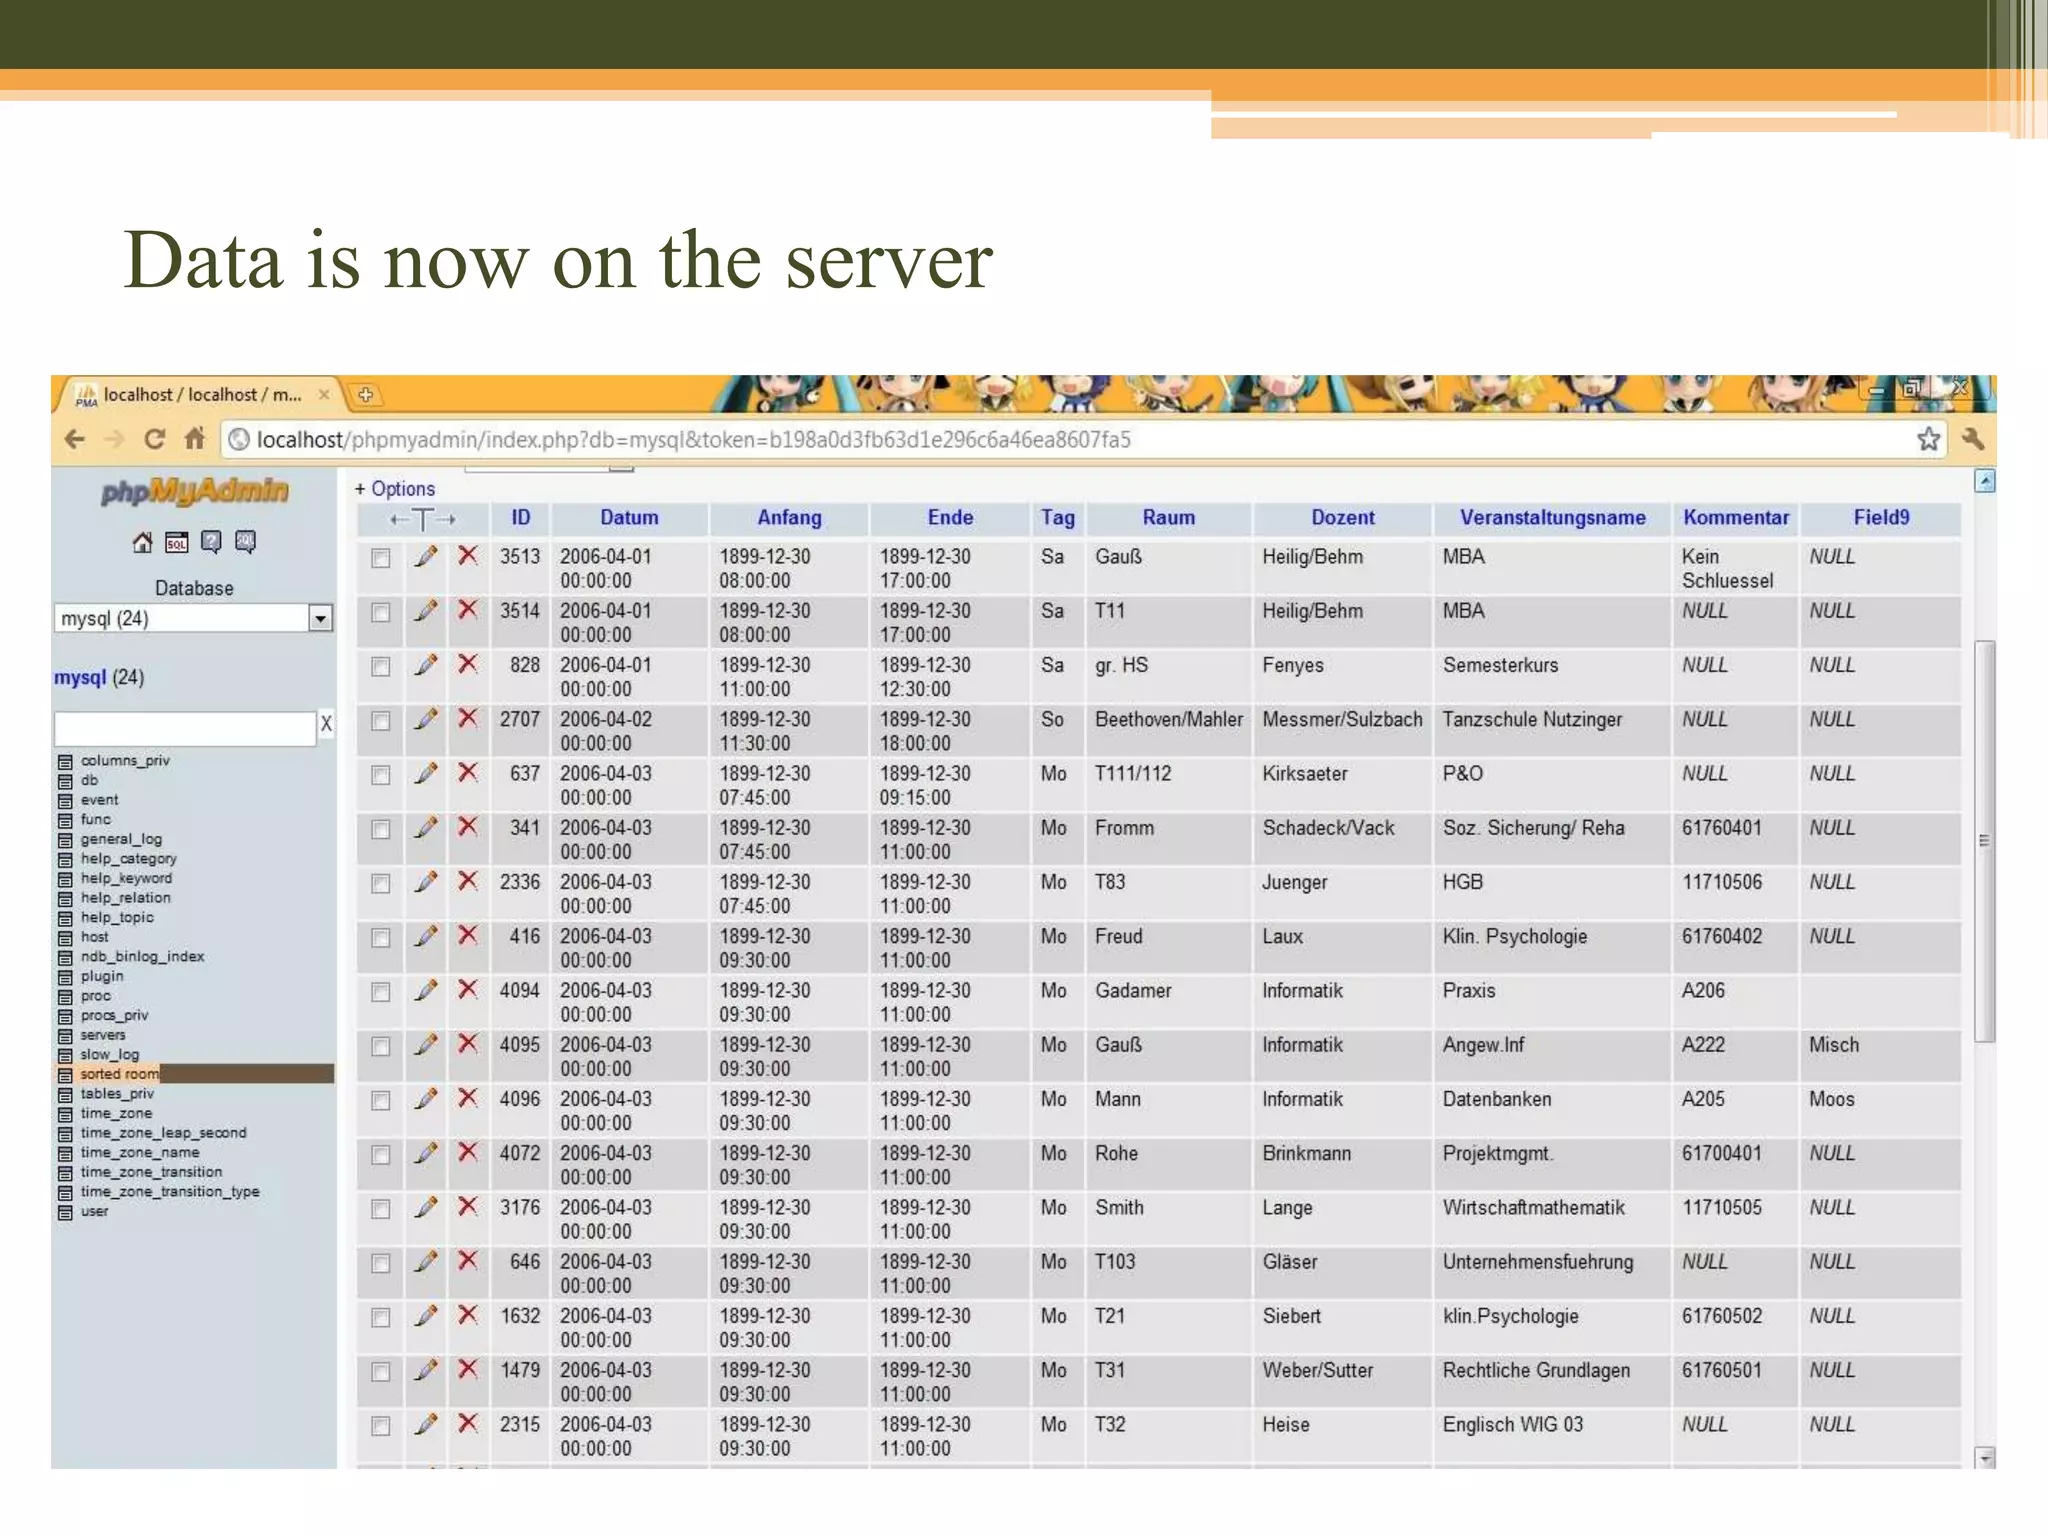The height and width of the screenshot is (1536, 2048).
Task: Click the scrollbar up arrow
Action: [1985, 481]
